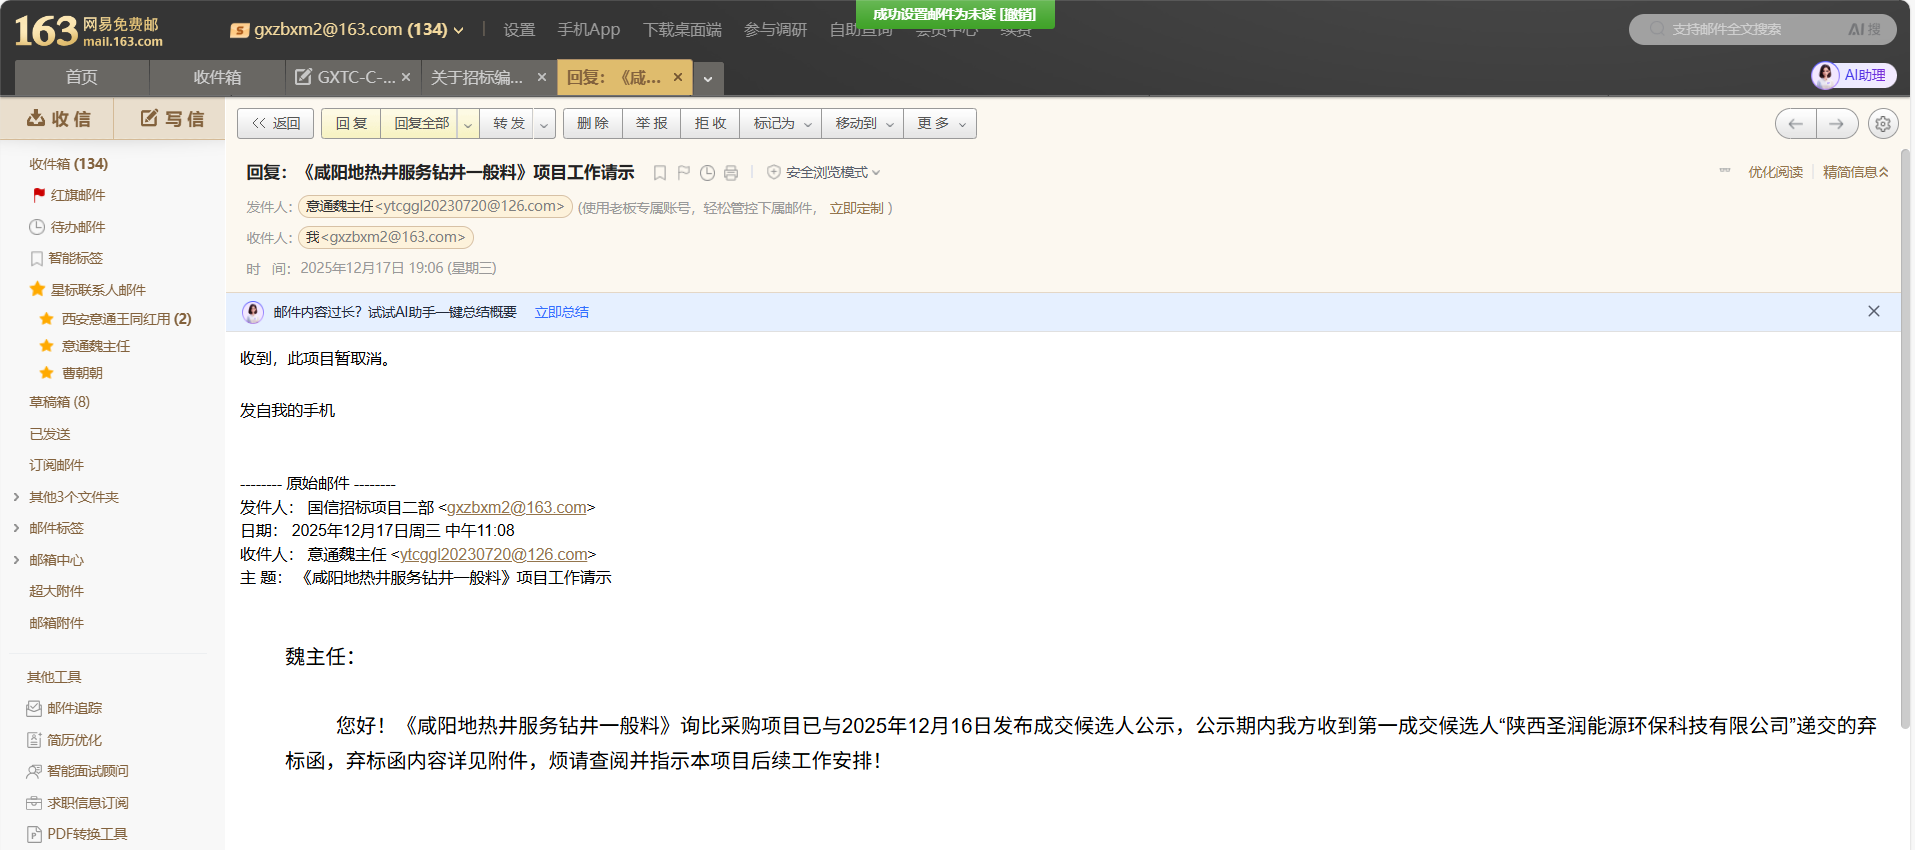Toggle 精简信息 header collapse
Image resolution: width=1915 pixels, height=850 pixels.
(x=1855, y=172)
